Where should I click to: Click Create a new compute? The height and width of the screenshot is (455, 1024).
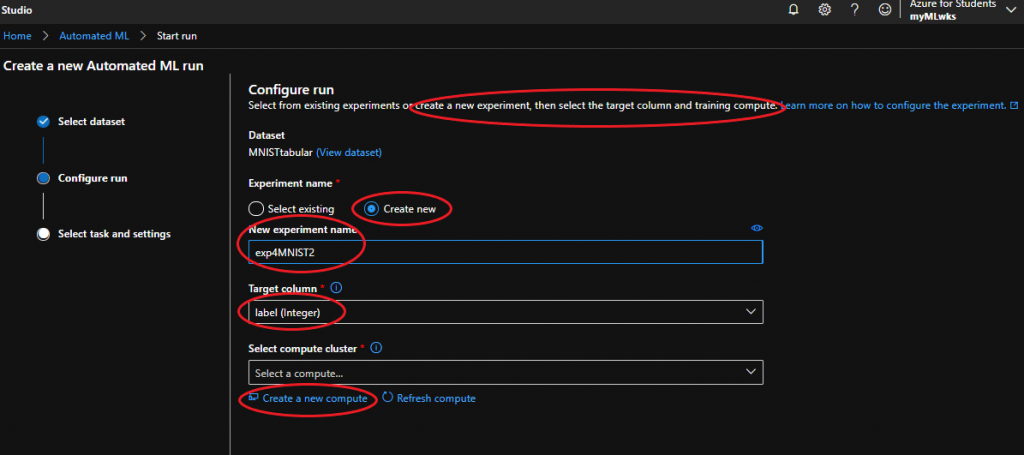click(x=315, y=398)
